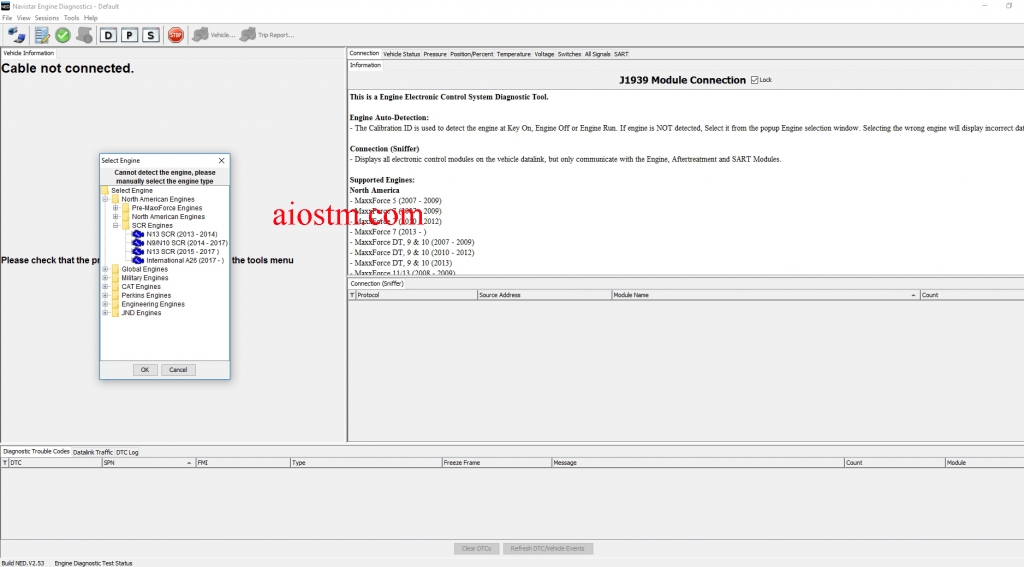This screenshot has height=567, width=1024.
Task: Open the Help menu
Action: [91, 18]
